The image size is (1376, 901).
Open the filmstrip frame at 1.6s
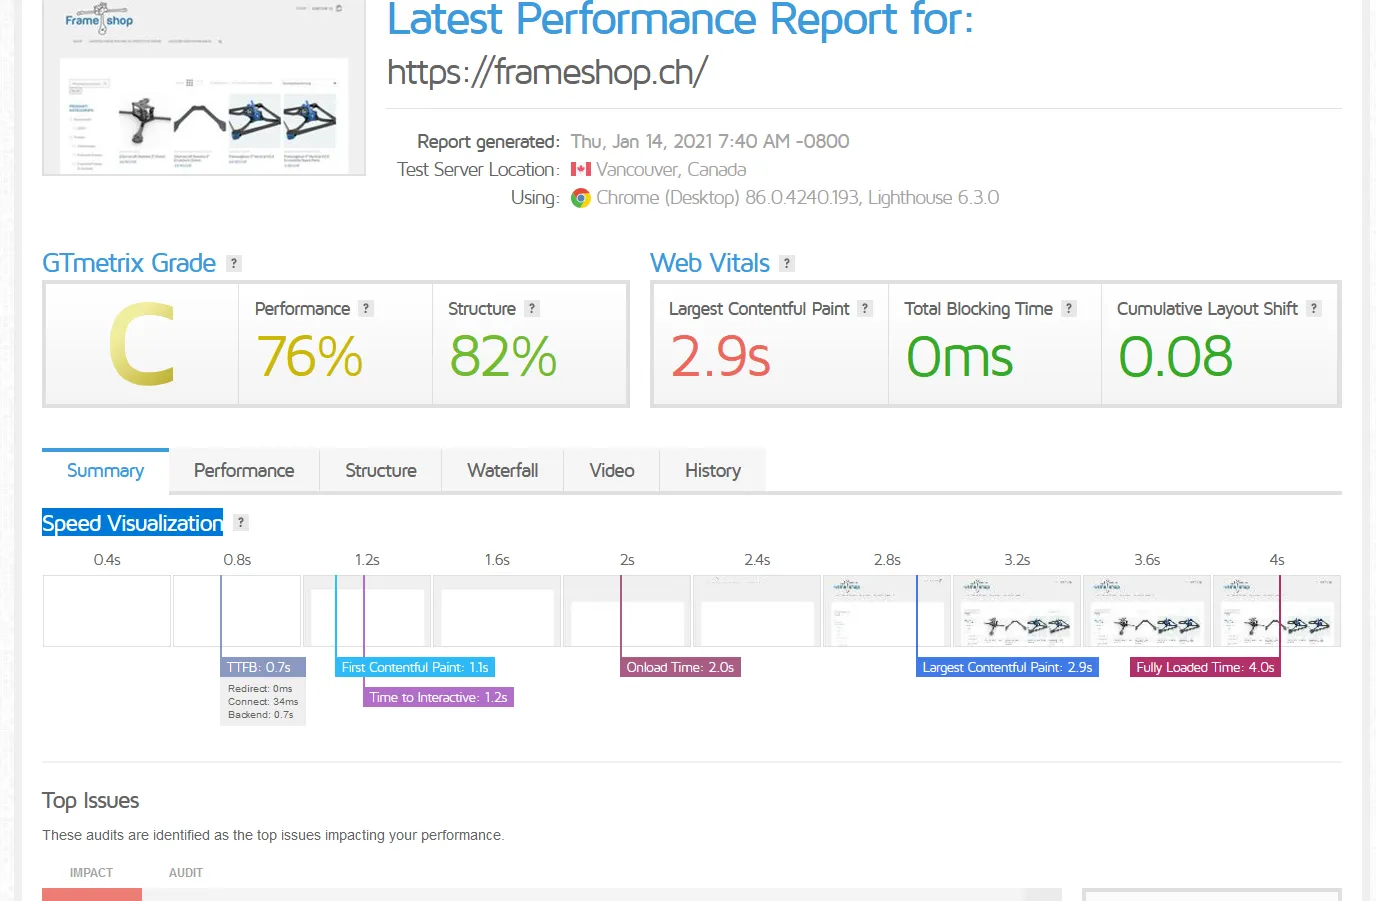(x=497, y=611)
